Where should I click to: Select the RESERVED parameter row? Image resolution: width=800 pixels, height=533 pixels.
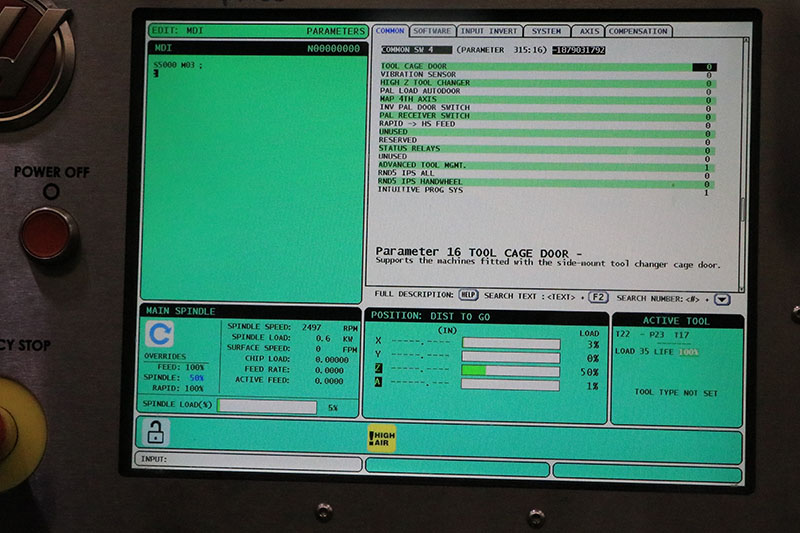(546, 141)
